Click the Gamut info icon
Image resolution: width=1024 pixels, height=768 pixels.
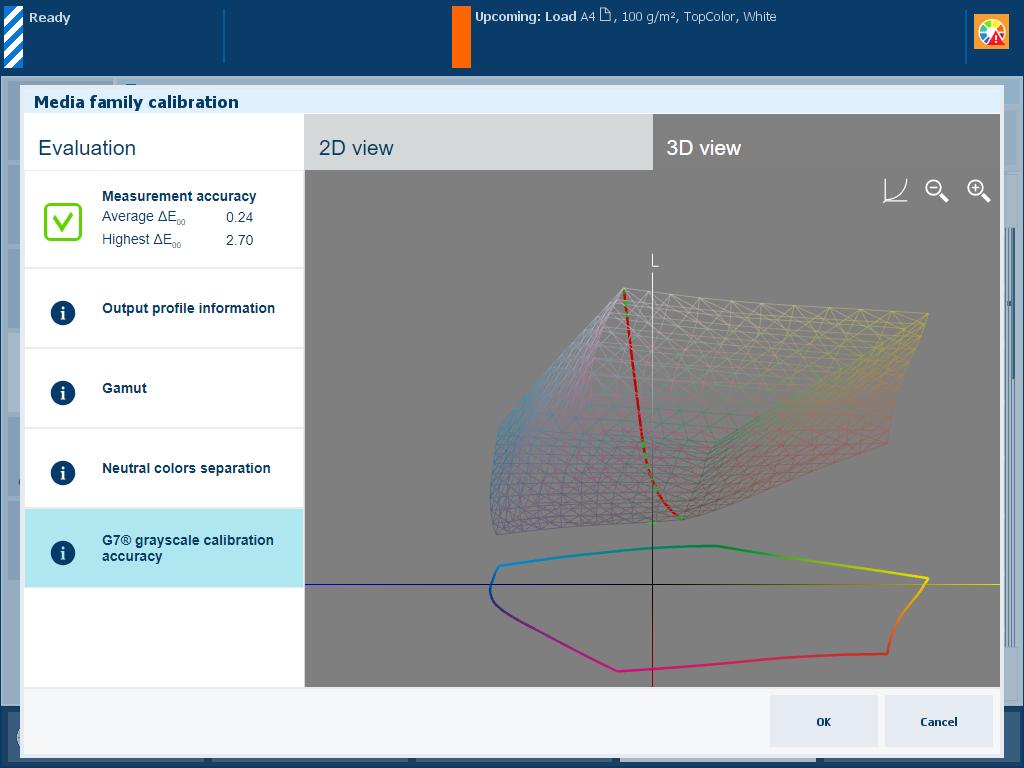click(63, 392)
